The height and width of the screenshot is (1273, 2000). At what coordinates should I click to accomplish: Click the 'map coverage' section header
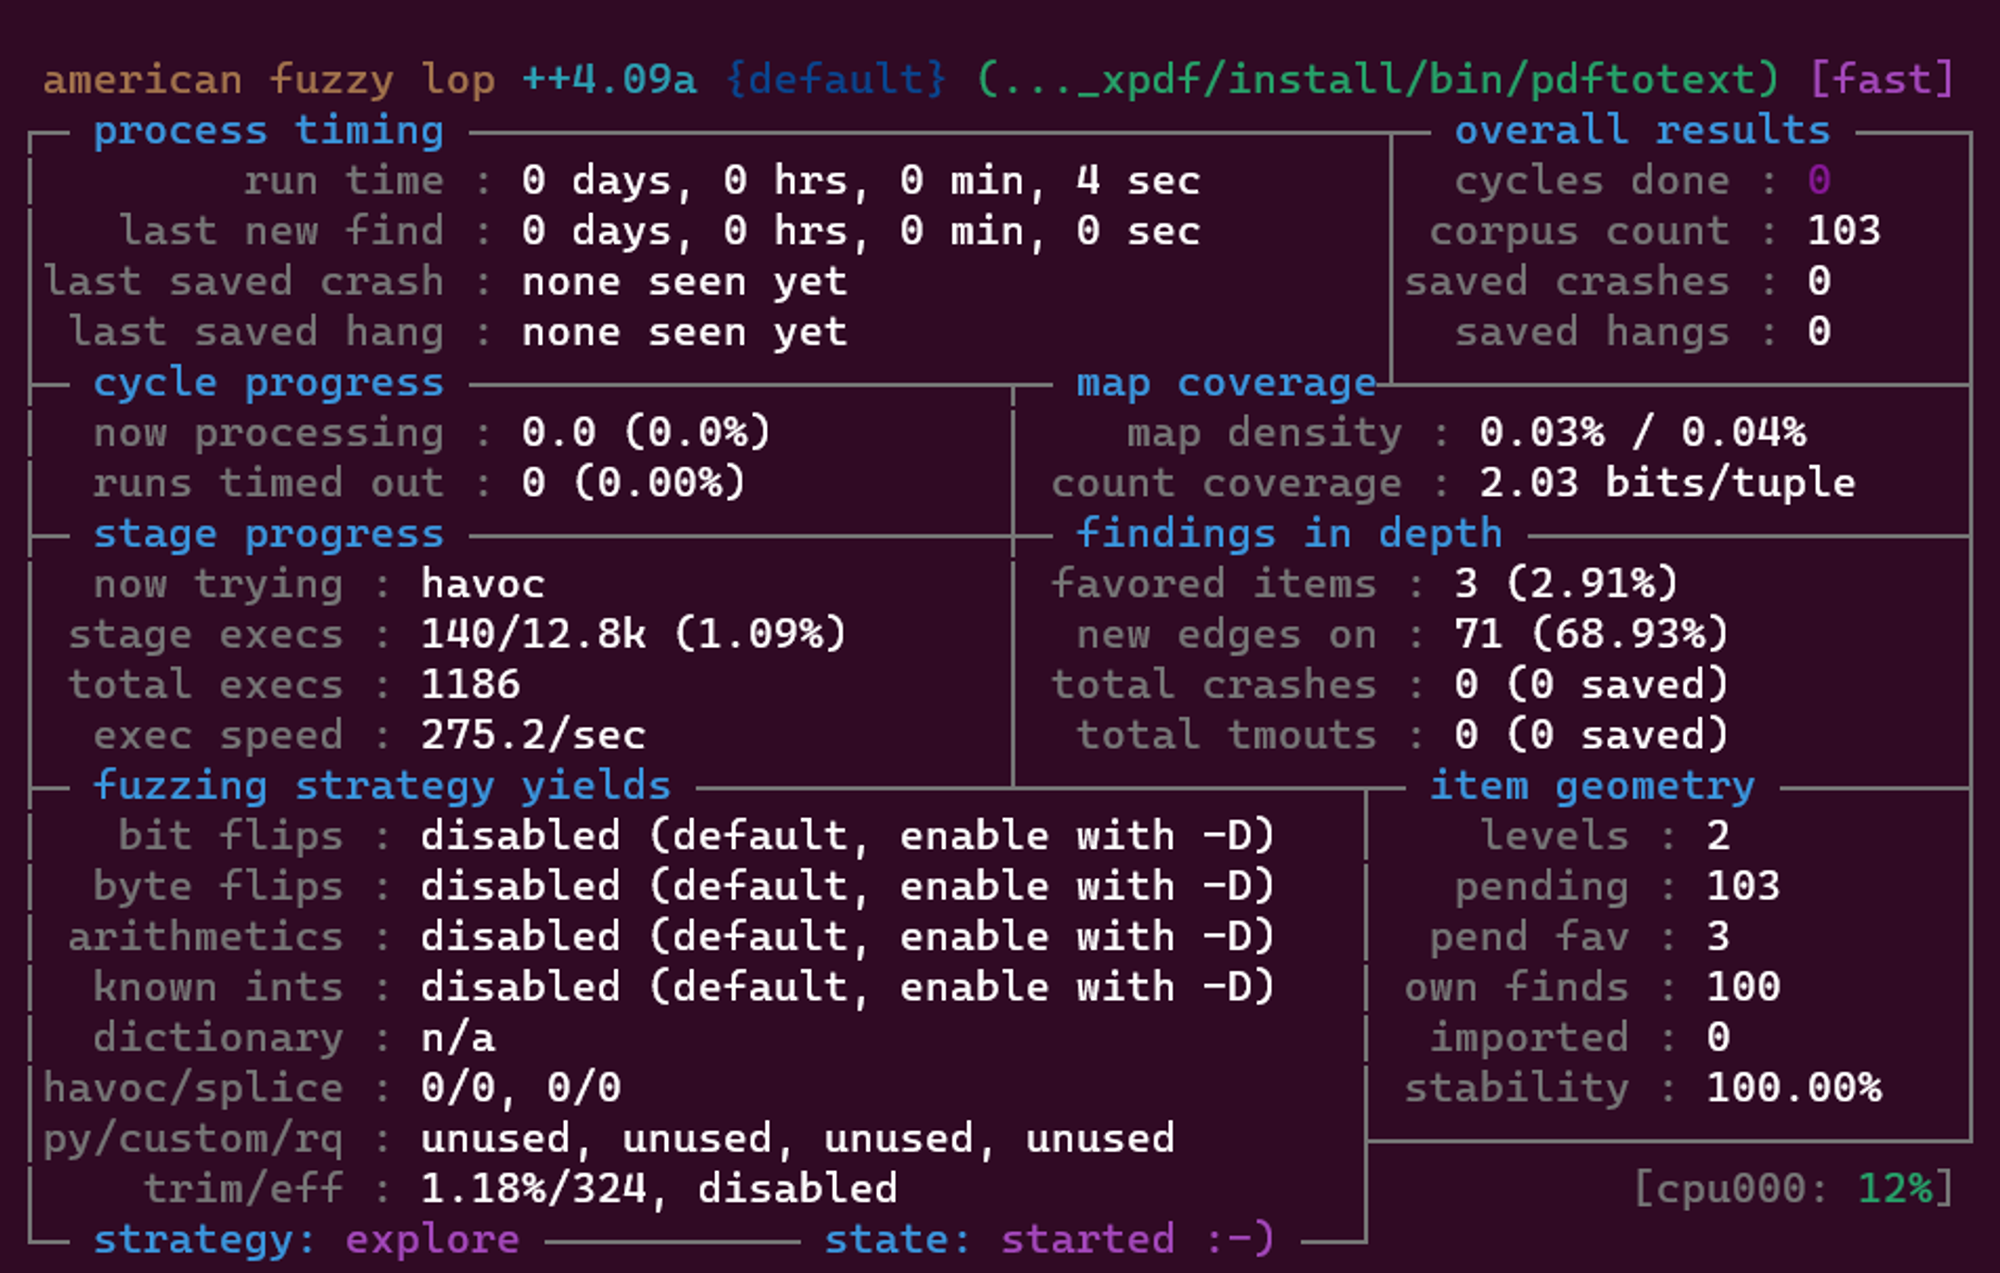coord(1226,383)
